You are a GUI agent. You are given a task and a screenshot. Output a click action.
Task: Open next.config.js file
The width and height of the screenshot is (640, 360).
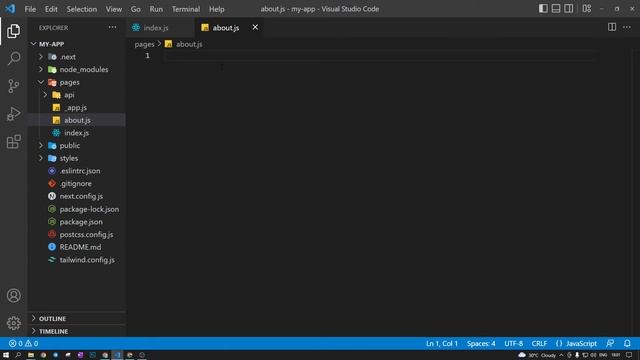(x=77, y=196)
